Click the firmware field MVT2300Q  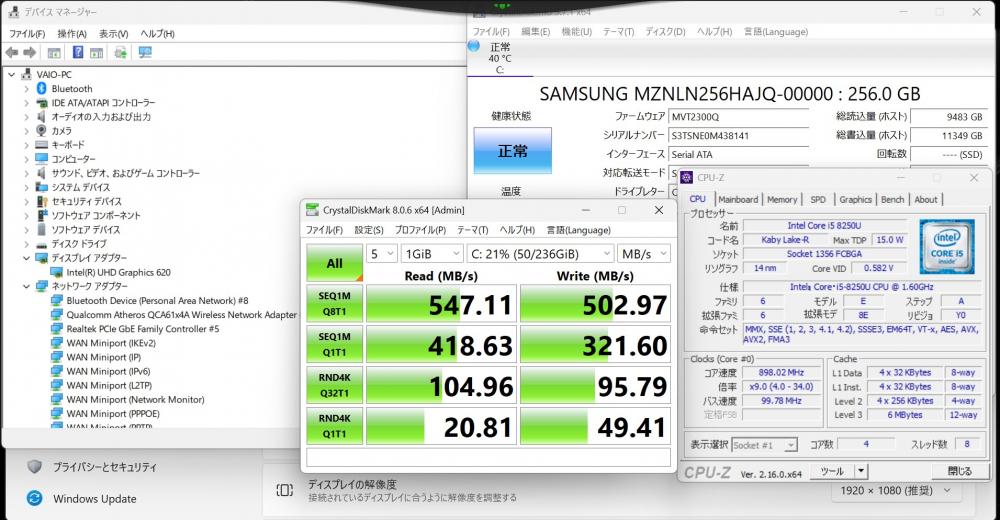point(739,117)
